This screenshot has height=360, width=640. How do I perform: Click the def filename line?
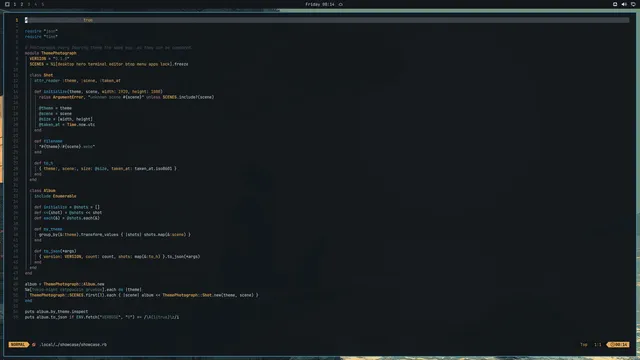tap(48, 141)
